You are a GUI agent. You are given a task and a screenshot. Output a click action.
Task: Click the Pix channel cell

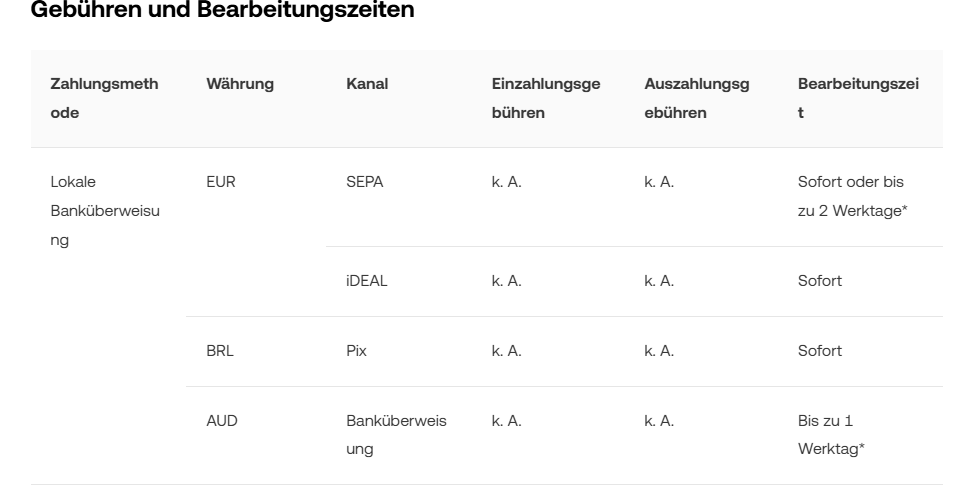click(x=356, y=351)
